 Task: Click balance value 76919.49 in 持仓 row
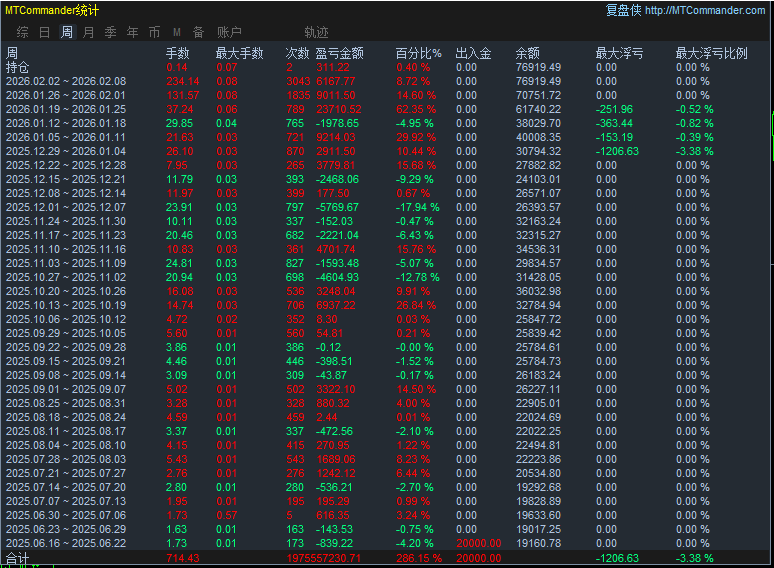(539, 67)
